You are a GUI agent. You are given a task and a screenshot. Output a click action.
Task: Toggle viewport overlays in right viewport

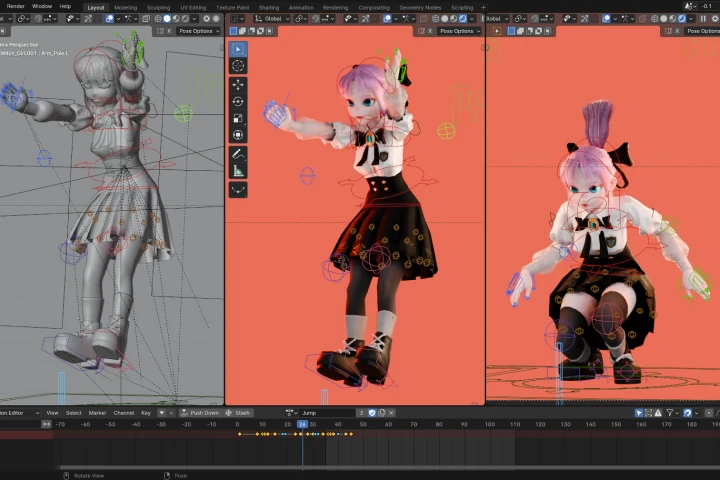[x=606, y=19]
